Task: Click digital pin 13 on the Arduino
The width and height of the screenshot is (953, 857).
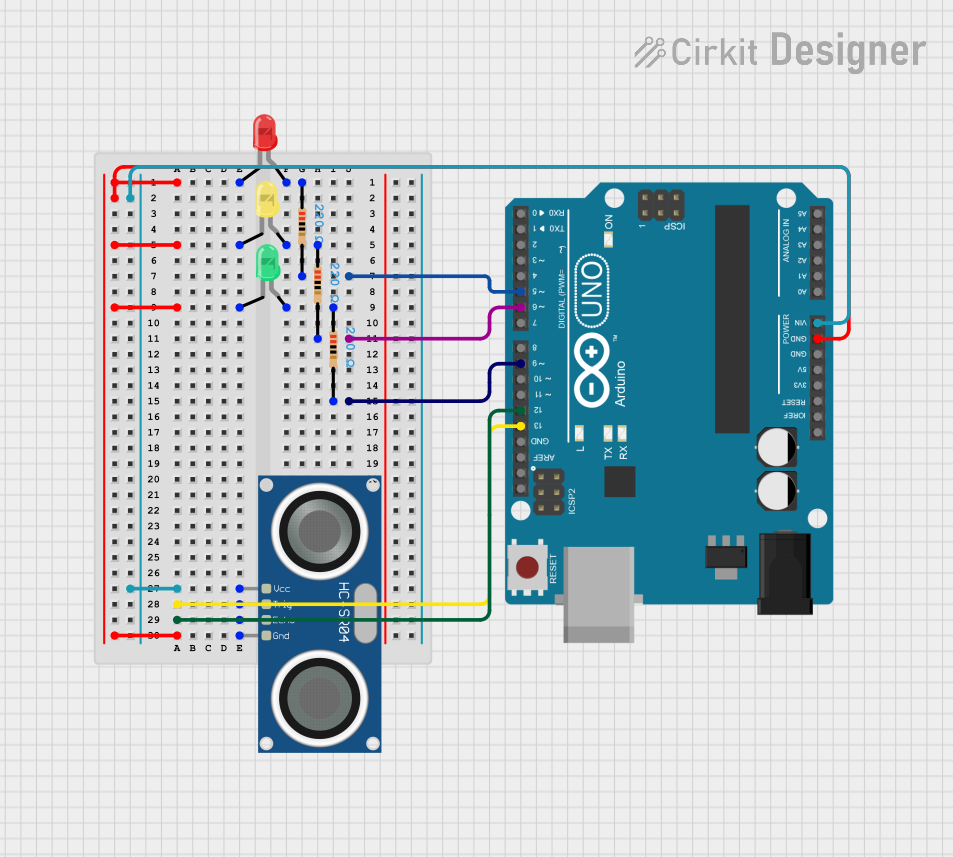Action: pos(521,426)
